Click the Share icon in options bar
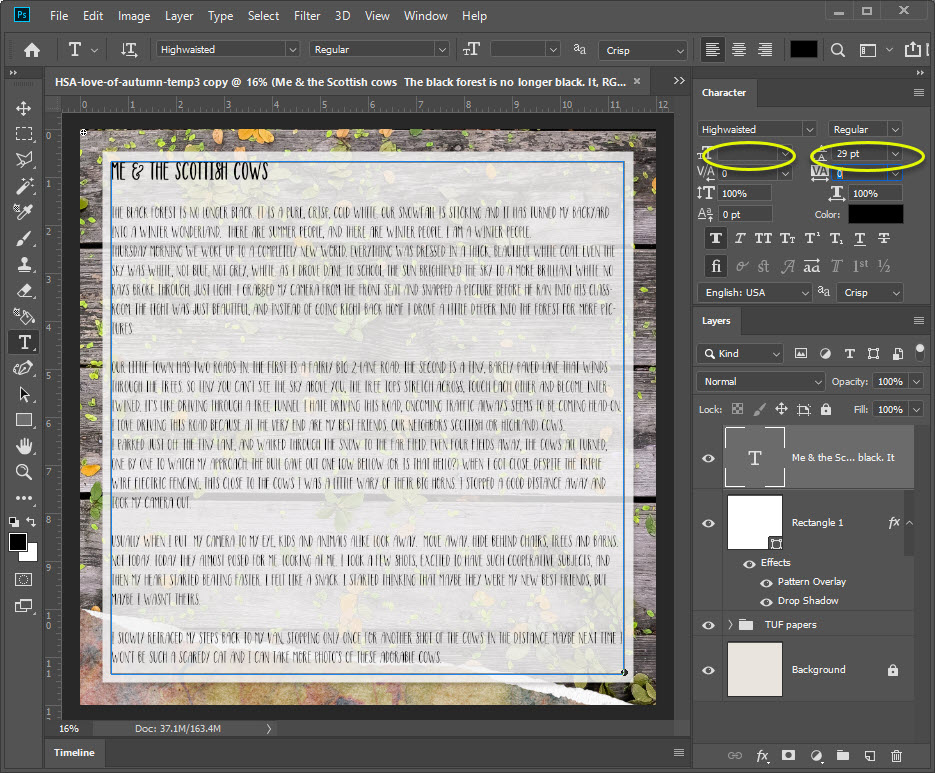 click(913, 50)
